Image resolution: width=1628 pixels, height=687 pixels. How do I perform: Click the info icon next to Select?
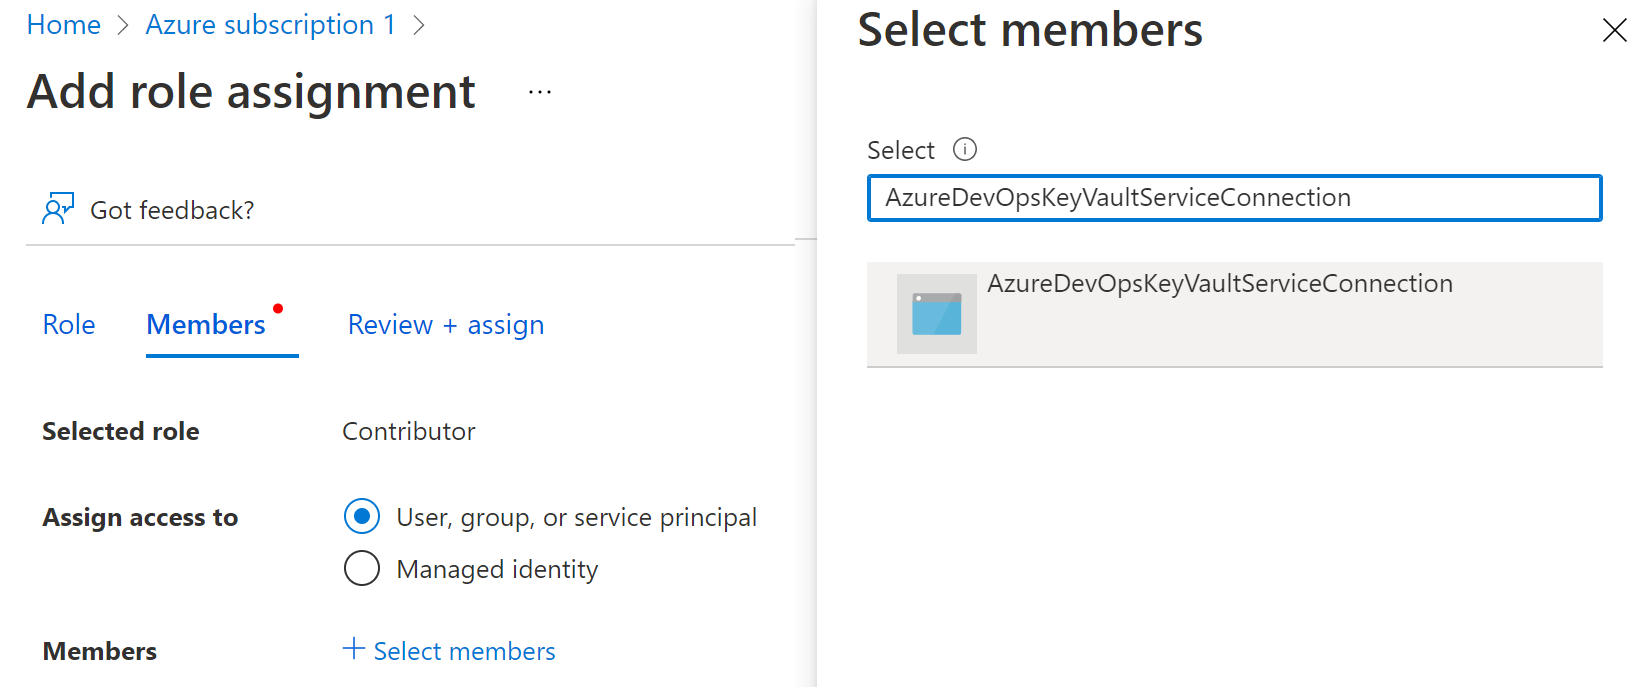pos(965,149)
